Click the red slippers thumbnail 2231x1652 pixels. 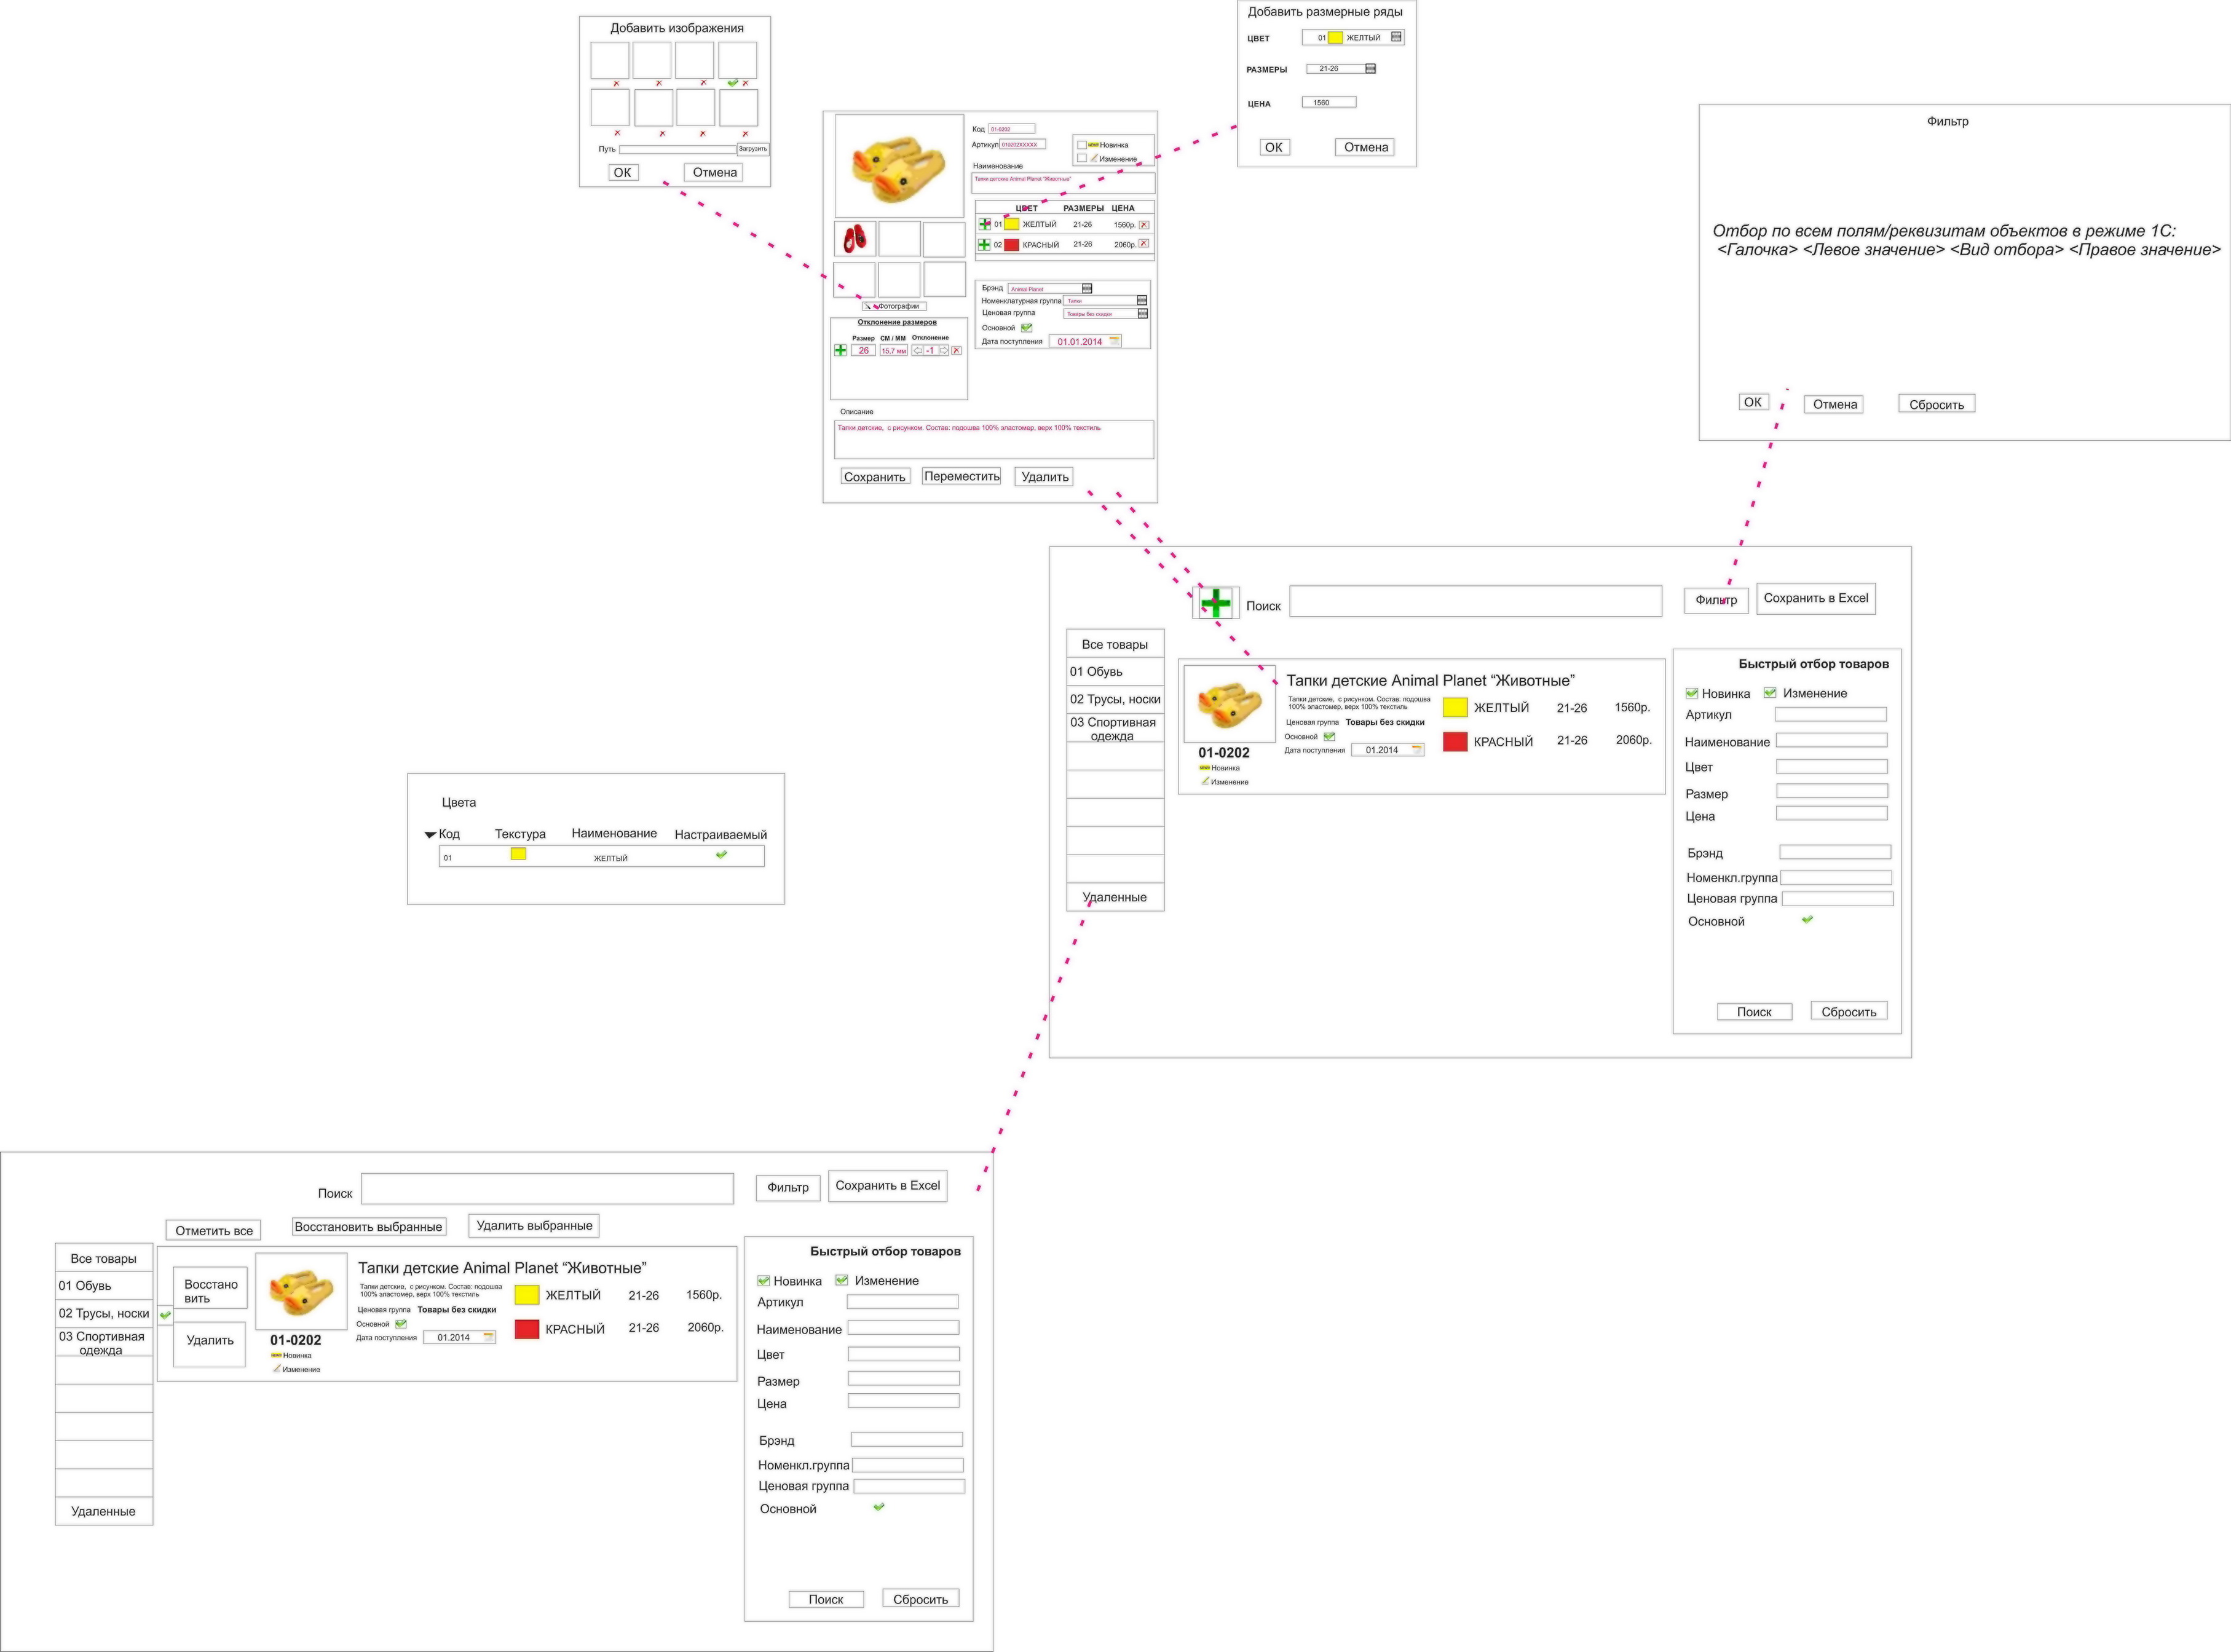(855, 239)
